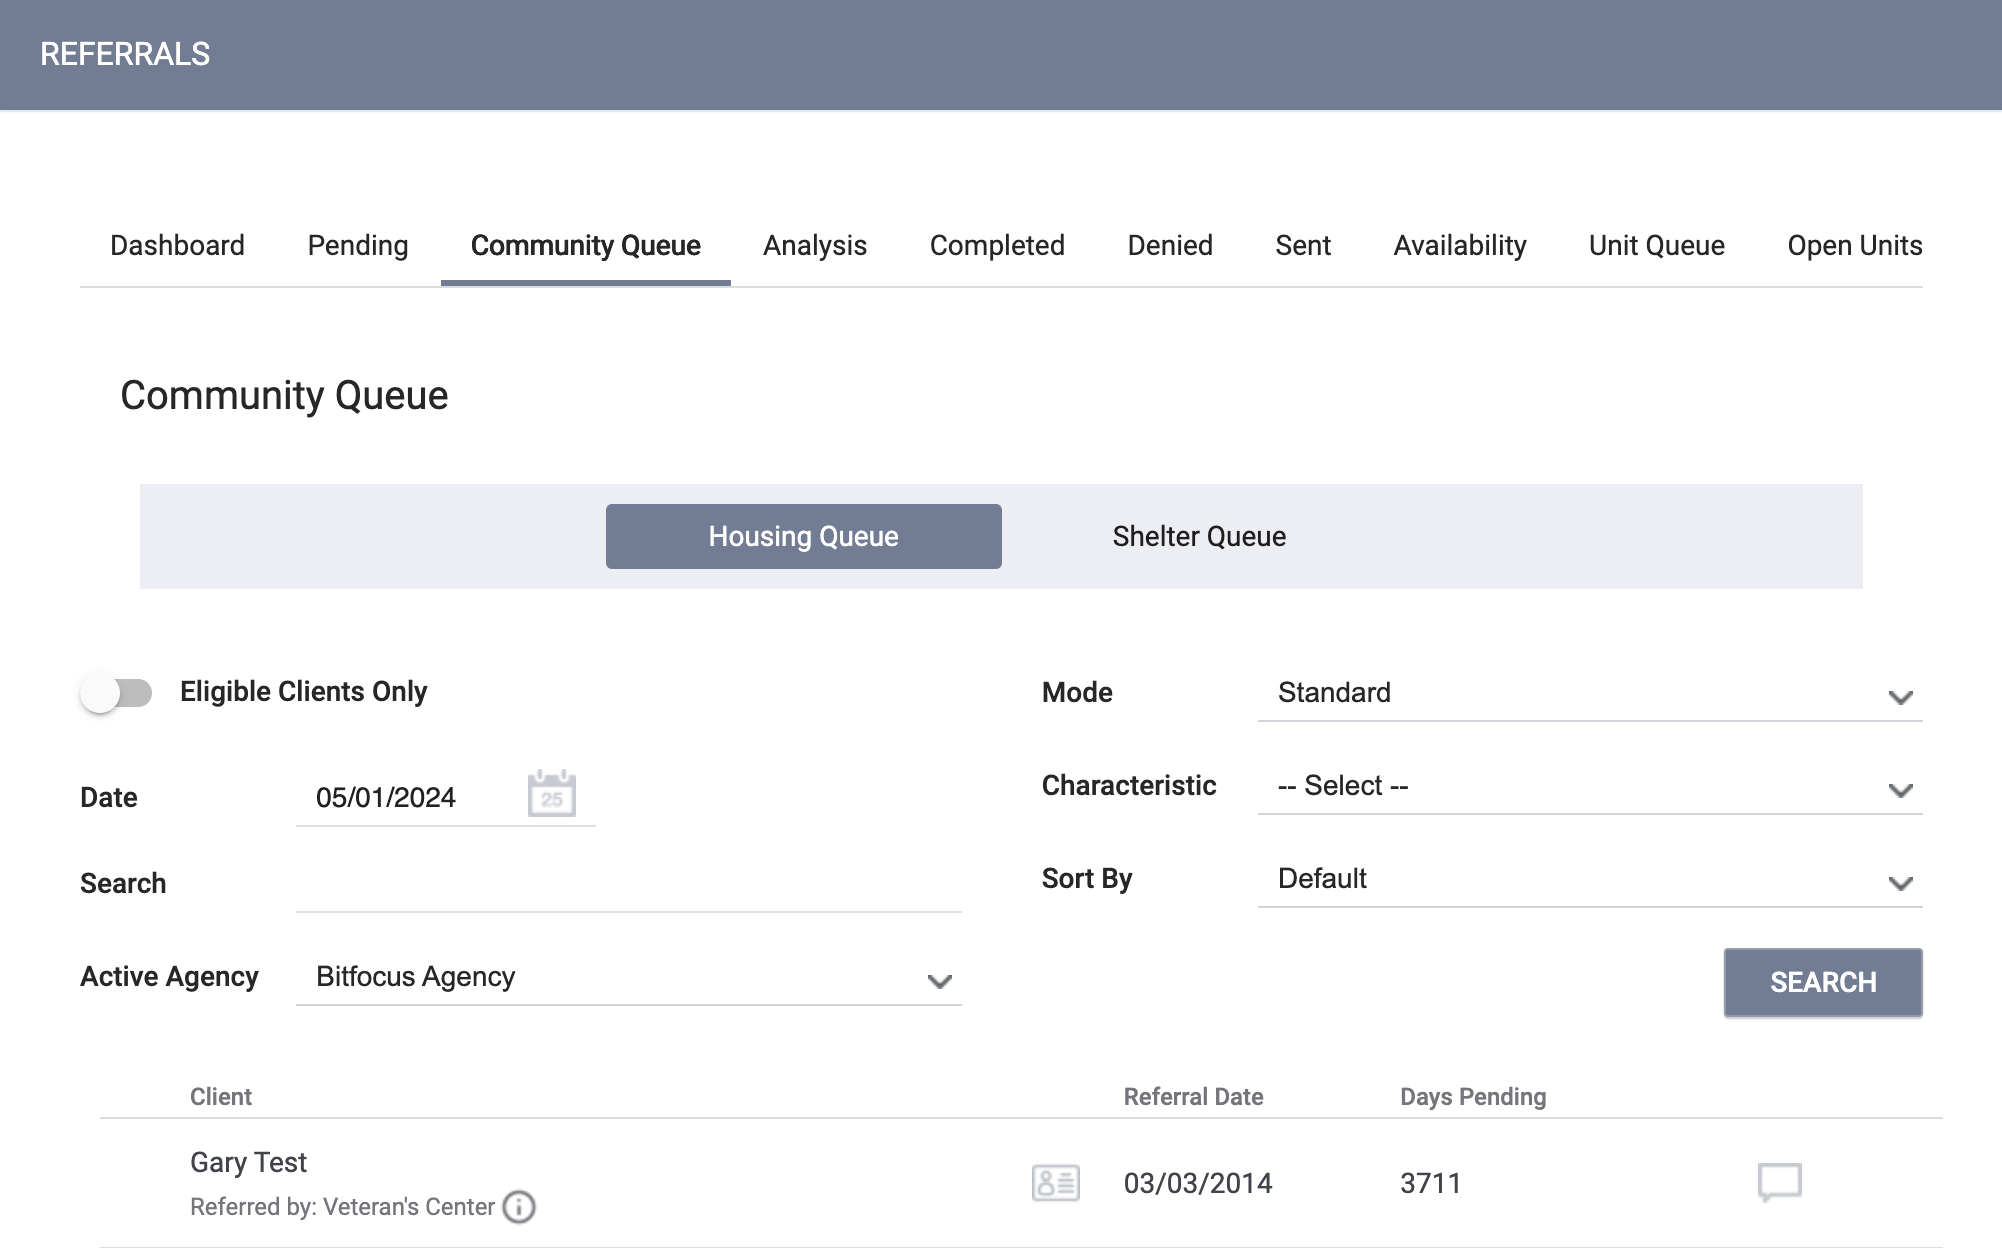Expand the Characteristic select list
This screenshot has width=2002, height=1248.
click(1588, 786)
